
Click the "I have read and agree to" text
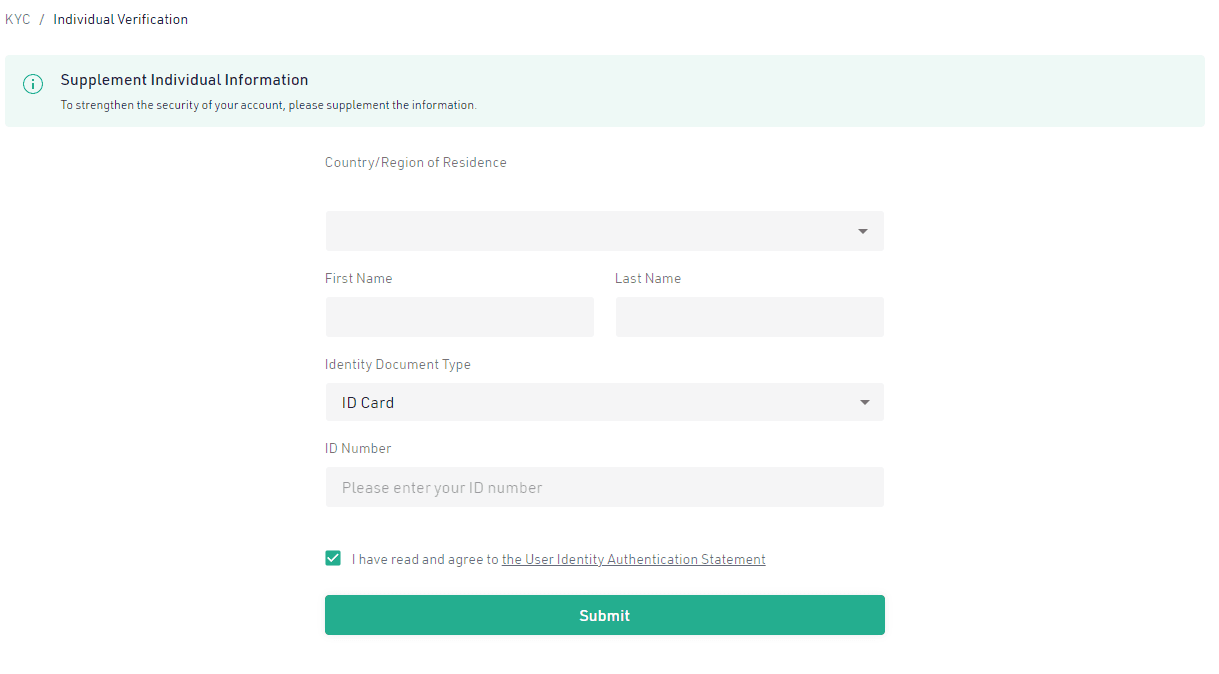coord(425,560)
